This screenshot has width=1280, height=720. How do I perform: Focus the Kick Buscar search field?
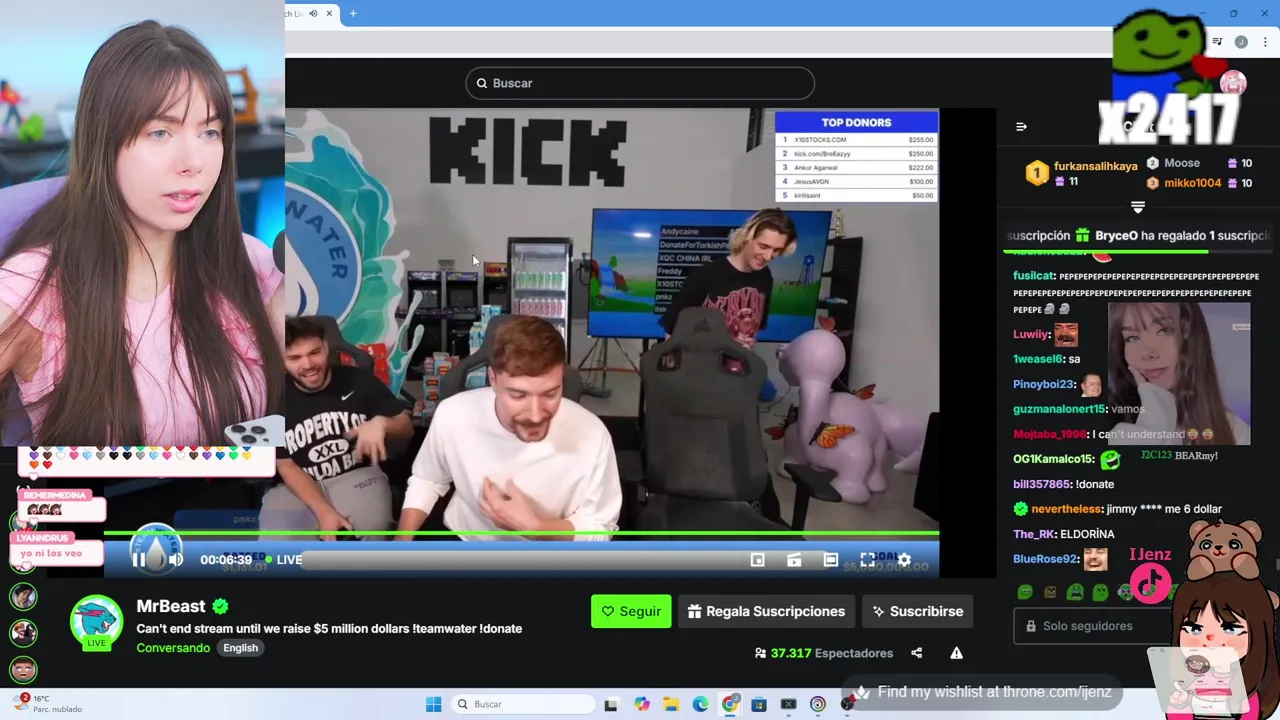640,83
